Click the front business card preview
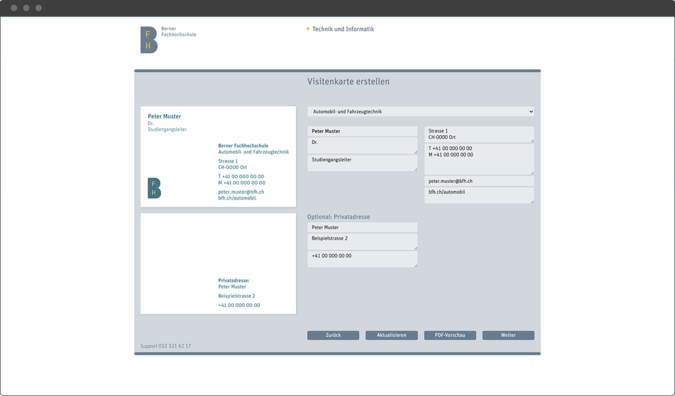675x396 pixels. [218, 157]
